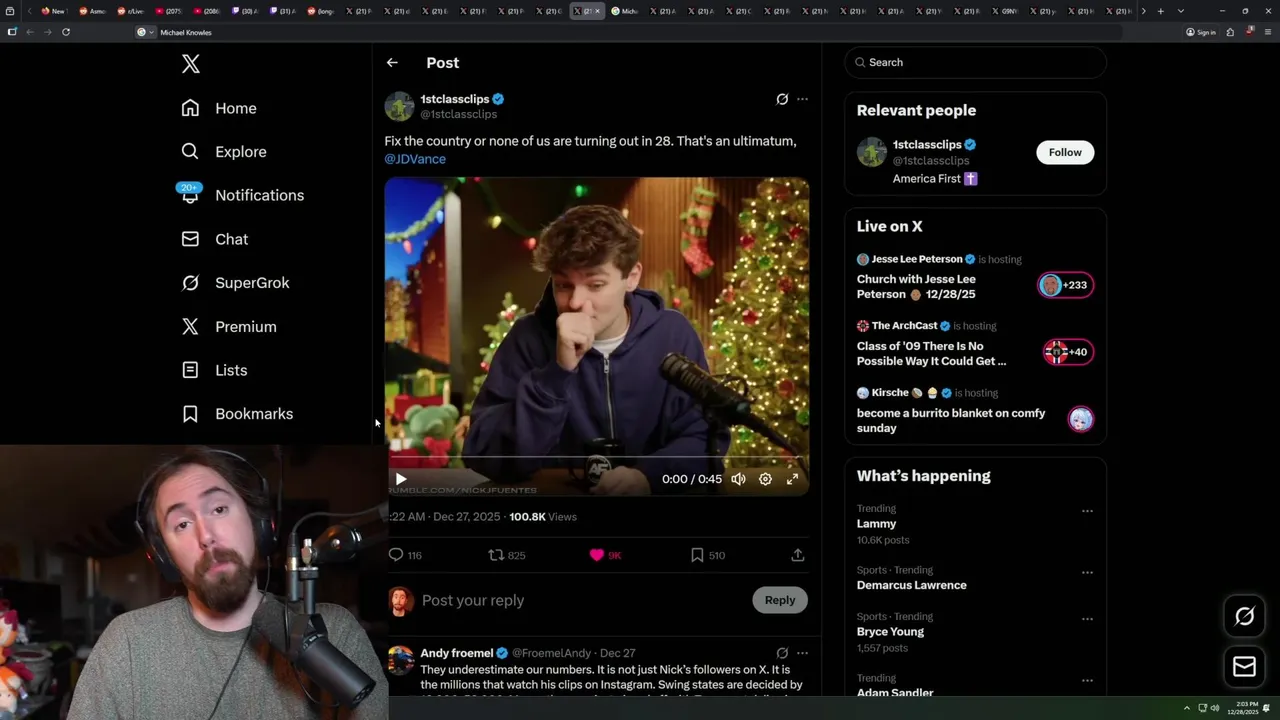Viewport: 1280px width, 720px height.
Task: Click the +40 listeners badge
Action: (1068, 352)
